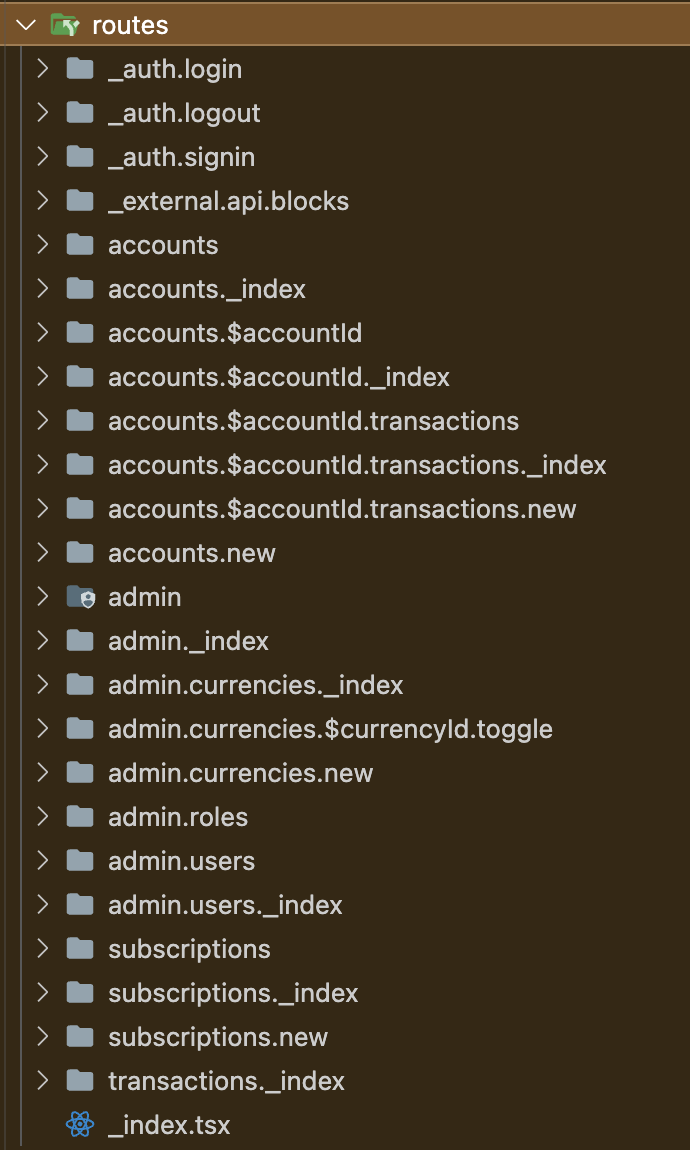Click the folder icon for admin.currencies.new
Viewport: 690px width, 1150px height.
(x=80, y=772)
